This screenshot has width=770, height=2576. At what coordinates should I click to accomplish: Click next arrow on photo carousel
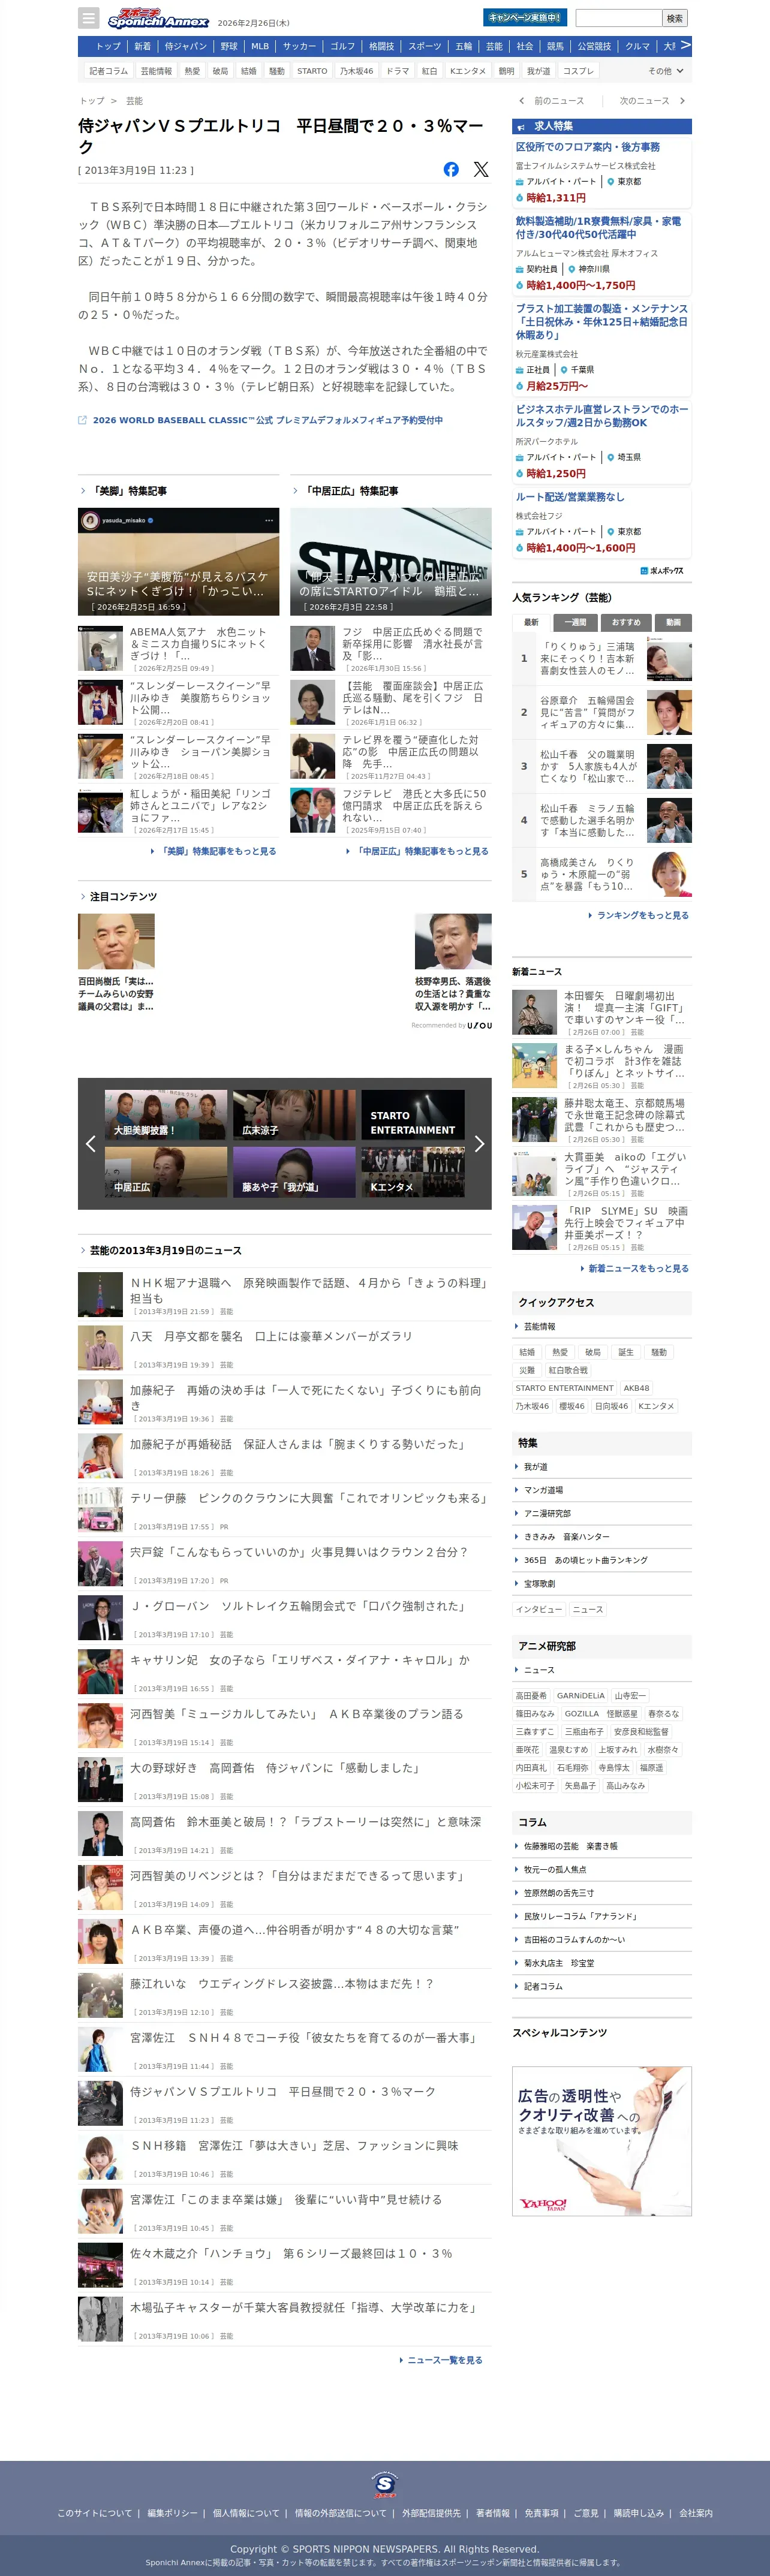coord(479,1143)
